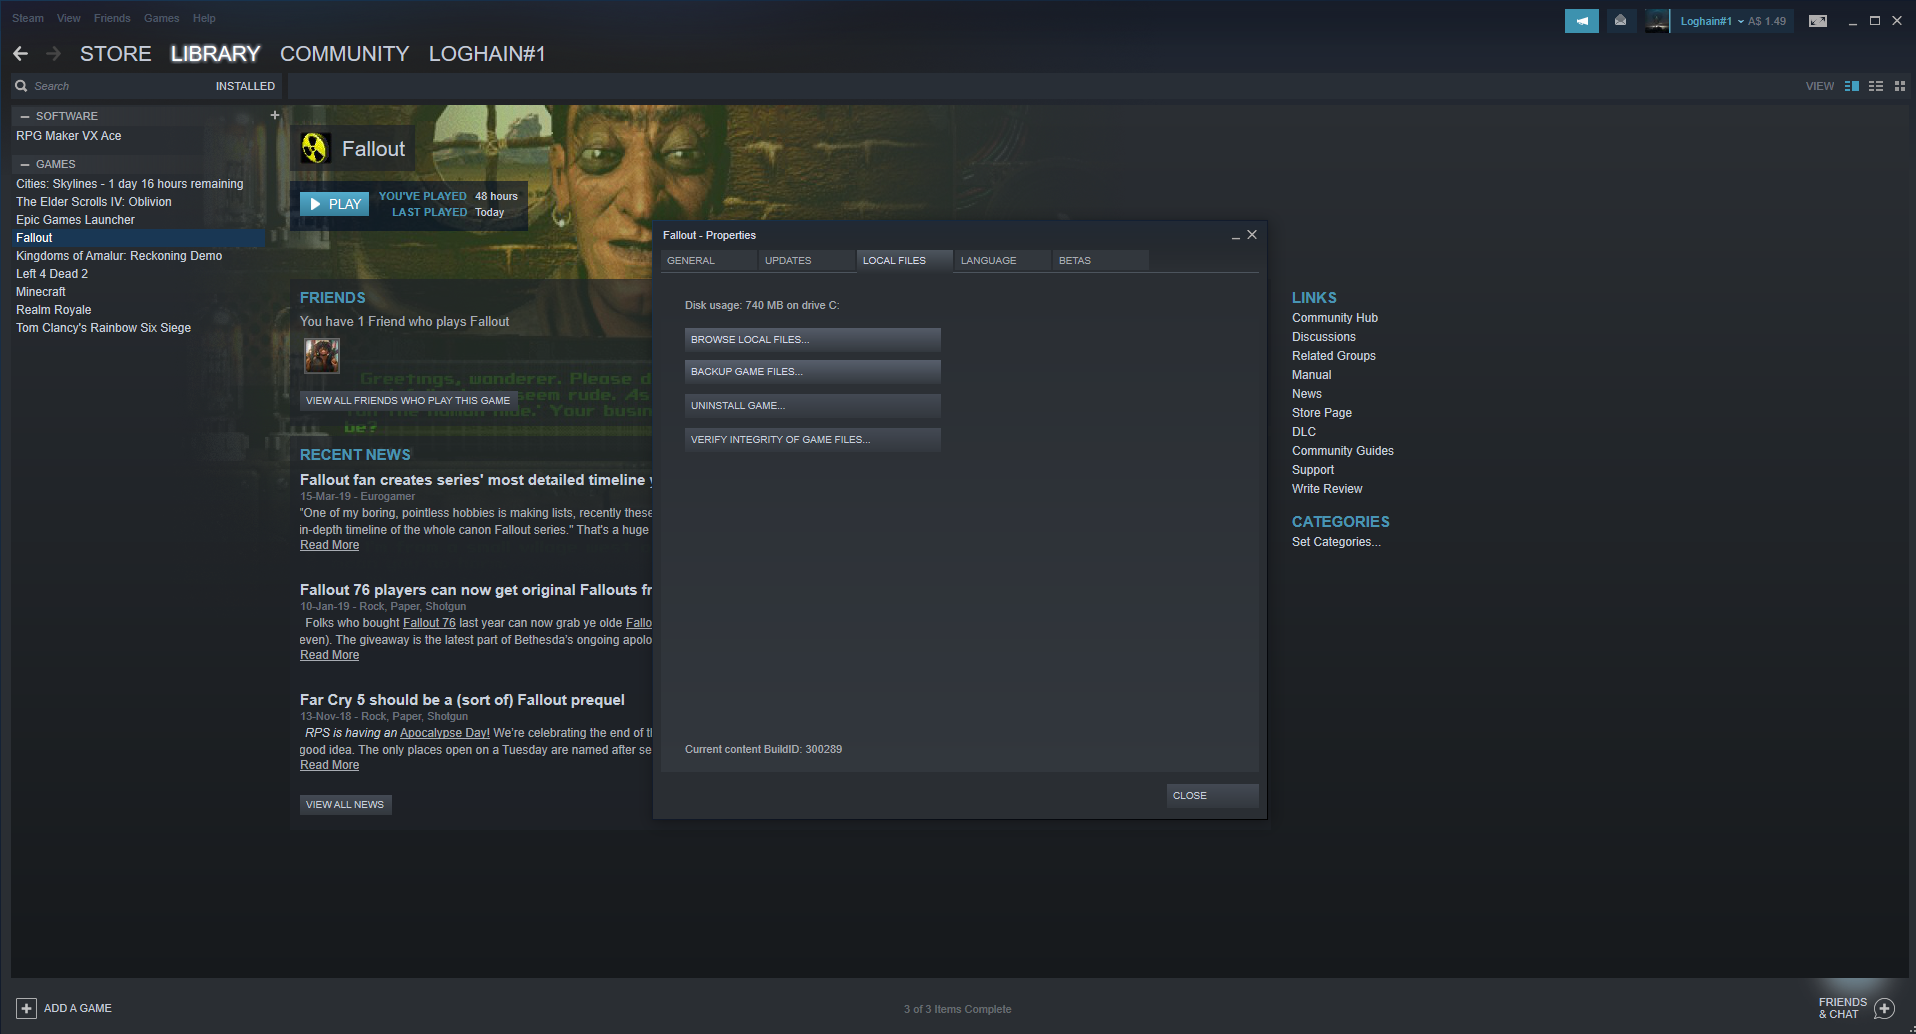The width and height of the screenshot is (1916, 1034).
Task: Switch to Big Picture mode icon
Action: click(1818, 21)
